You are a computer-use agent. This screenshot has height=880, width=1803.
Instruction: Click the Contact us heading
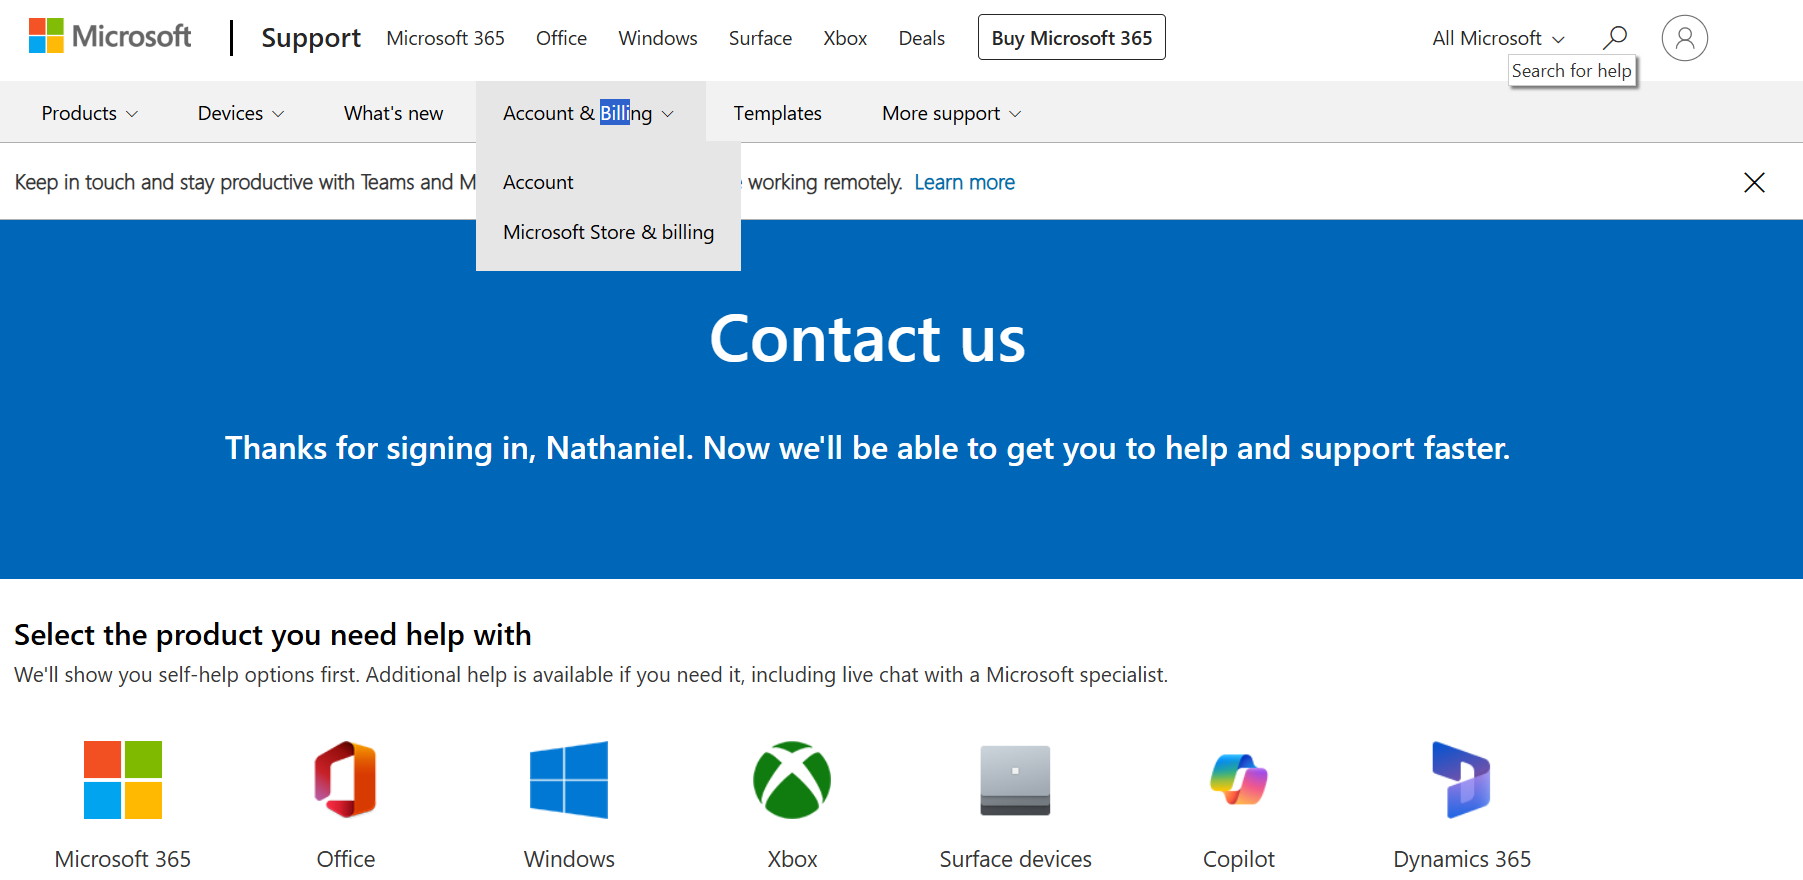tap(868, 338)
